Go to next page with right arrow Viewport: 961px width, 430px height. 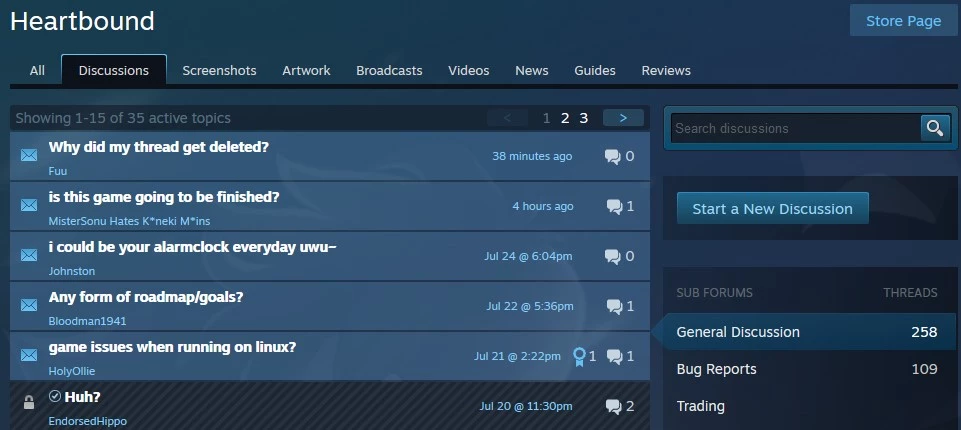click(623, 118)
